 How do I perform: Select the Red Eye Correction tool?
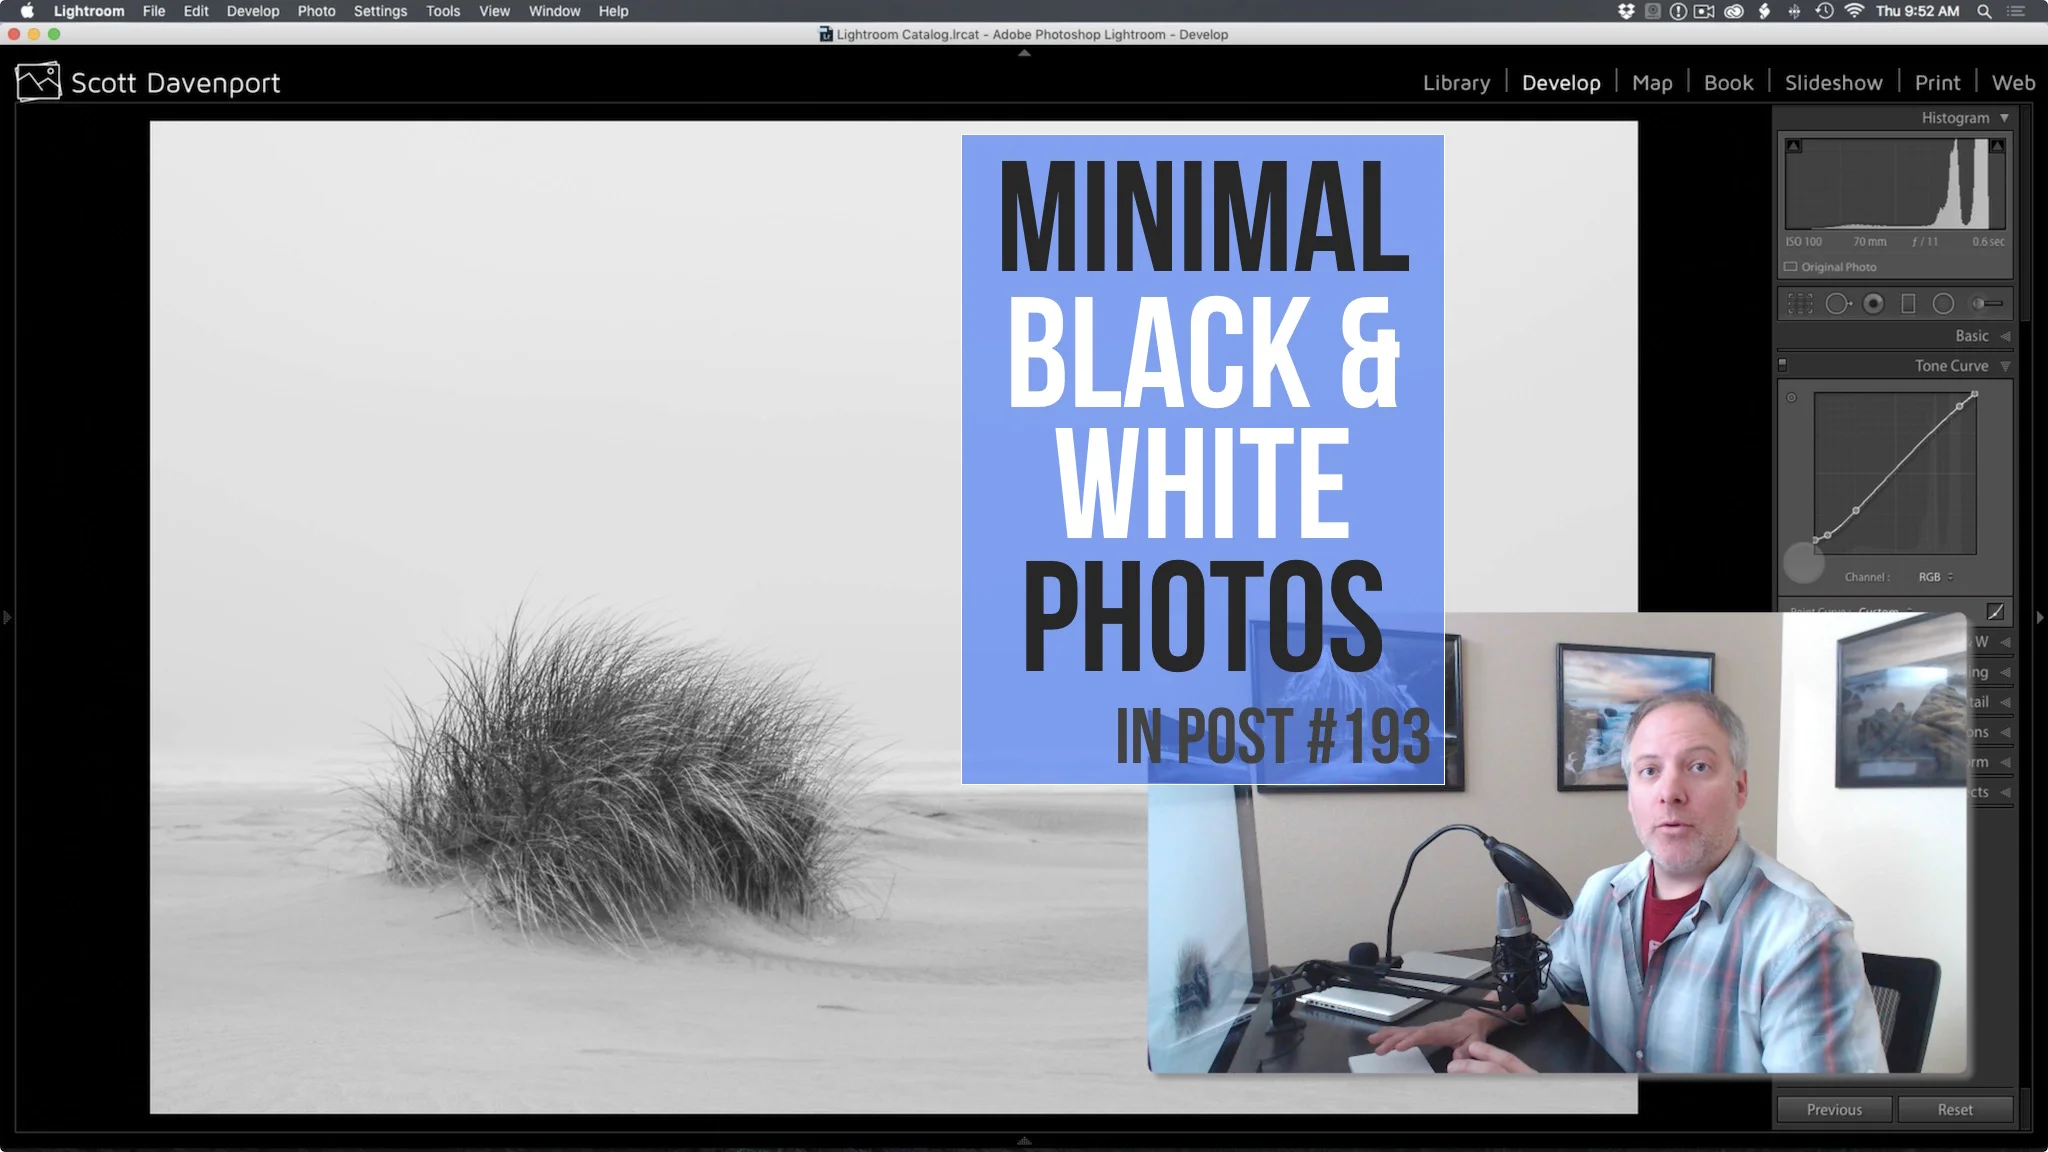pyautogui.click(x=1873, y=303)
